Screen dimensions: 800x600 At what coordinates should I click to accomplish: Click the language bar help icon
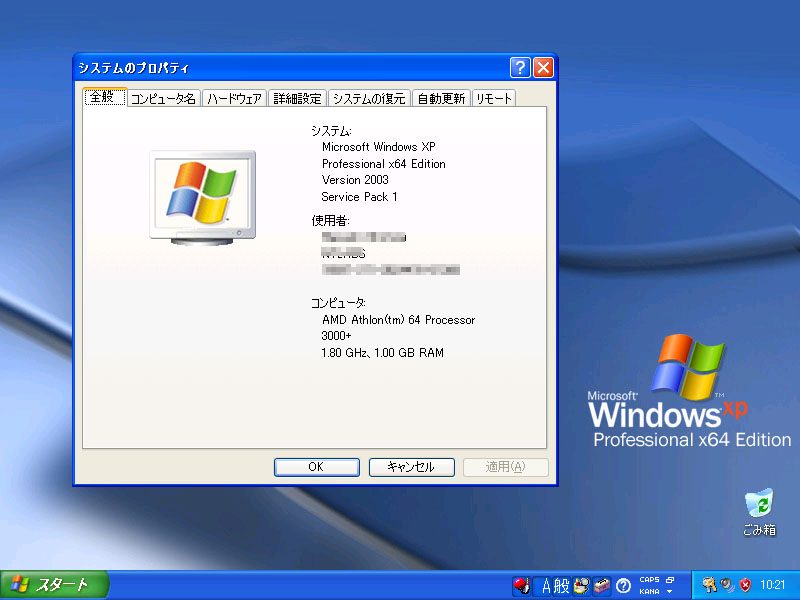coord(623,586)
